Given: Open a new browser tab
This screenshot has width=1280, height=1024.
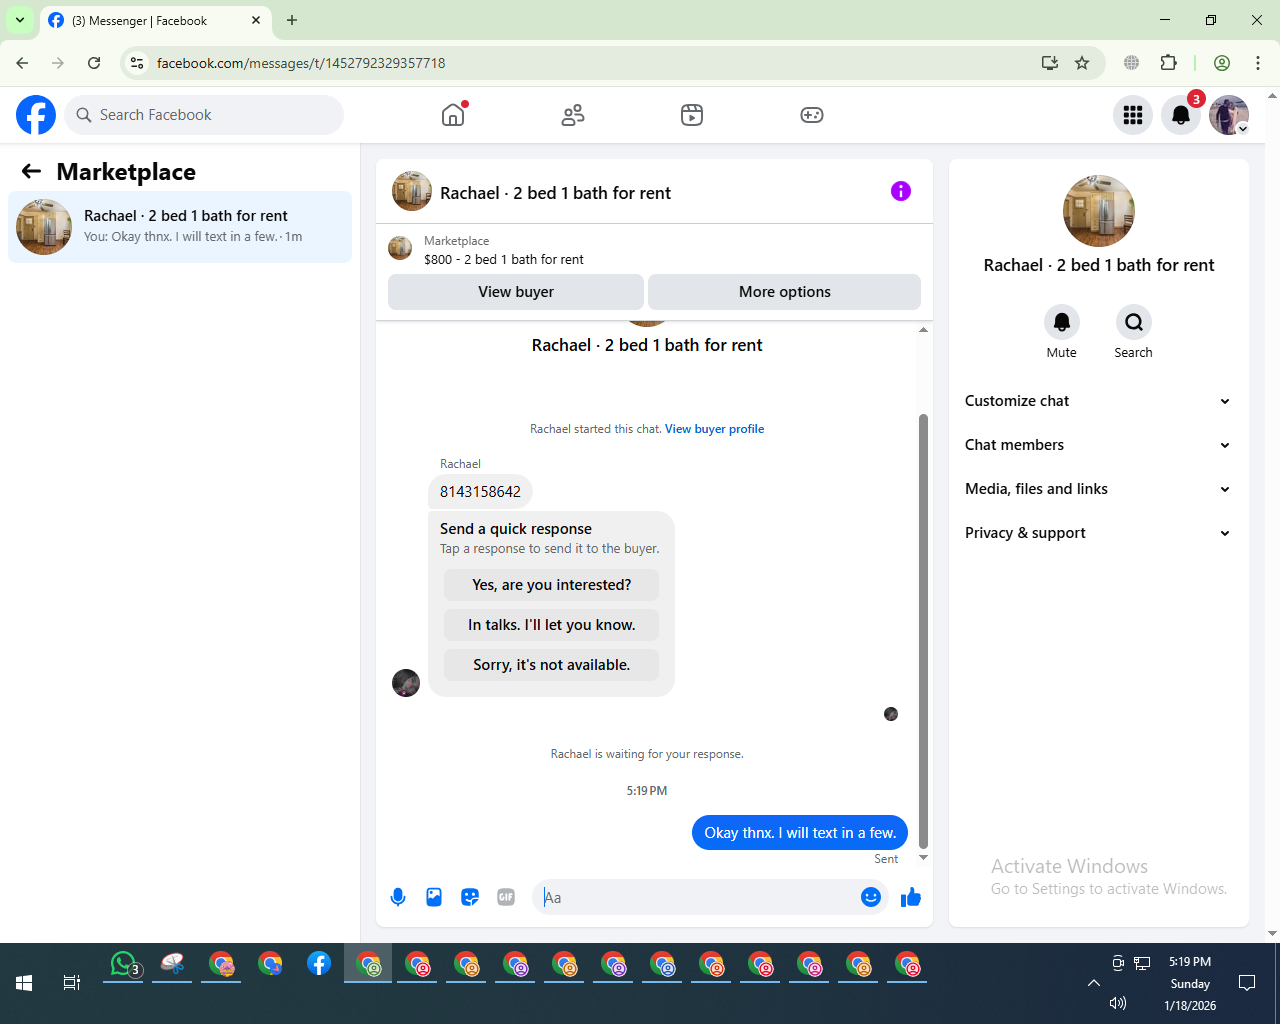Looking at the screenshot, I should 292,20.
